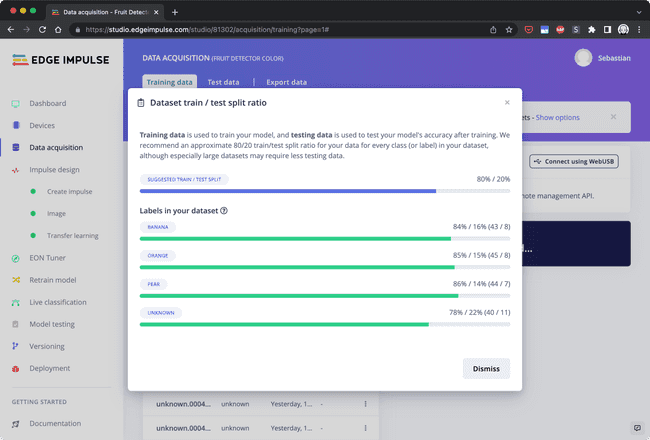Click the Retrain model icon
Viewport: 650px width, 440px height.
(x=15, y=280)
